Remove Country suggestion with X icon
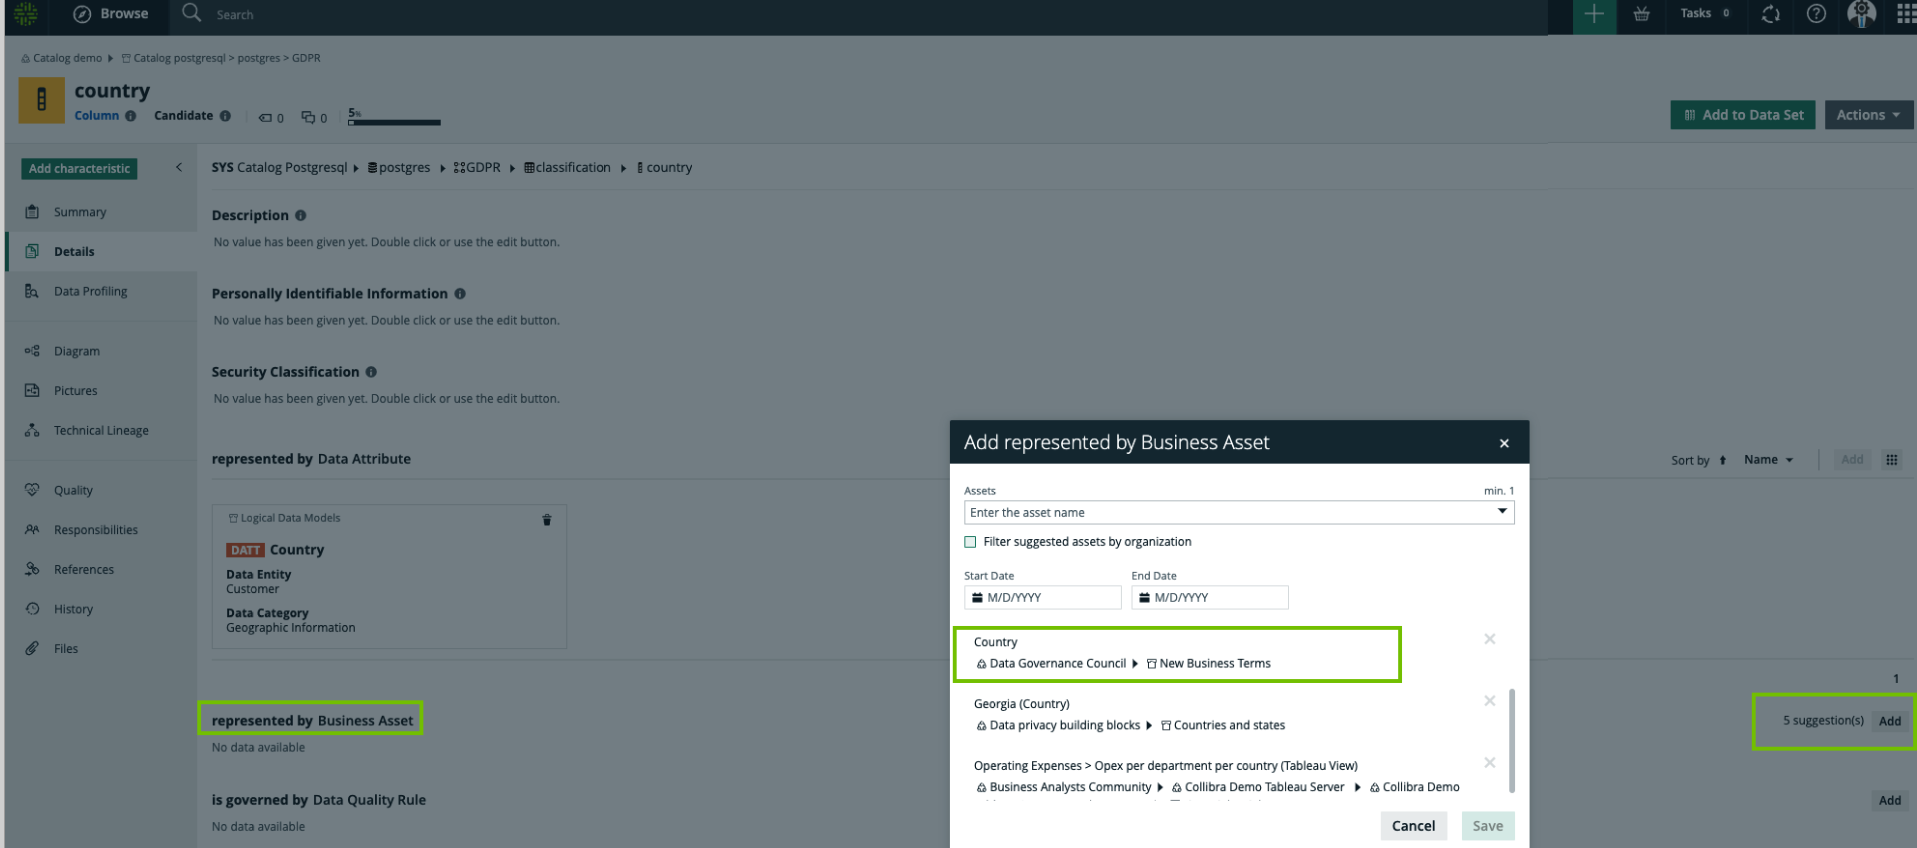The image size is (1917, 848). tap(1489, 639)
